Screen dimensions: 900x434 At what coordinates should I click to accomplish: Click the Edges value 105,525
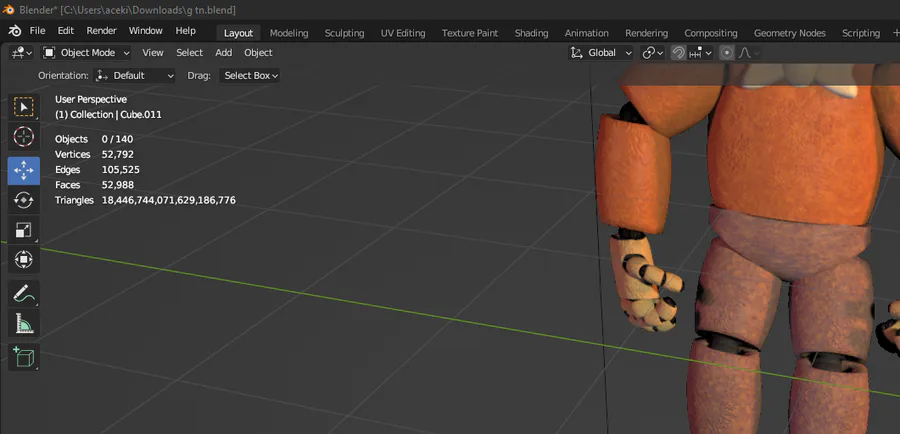(x=121, y=170)
